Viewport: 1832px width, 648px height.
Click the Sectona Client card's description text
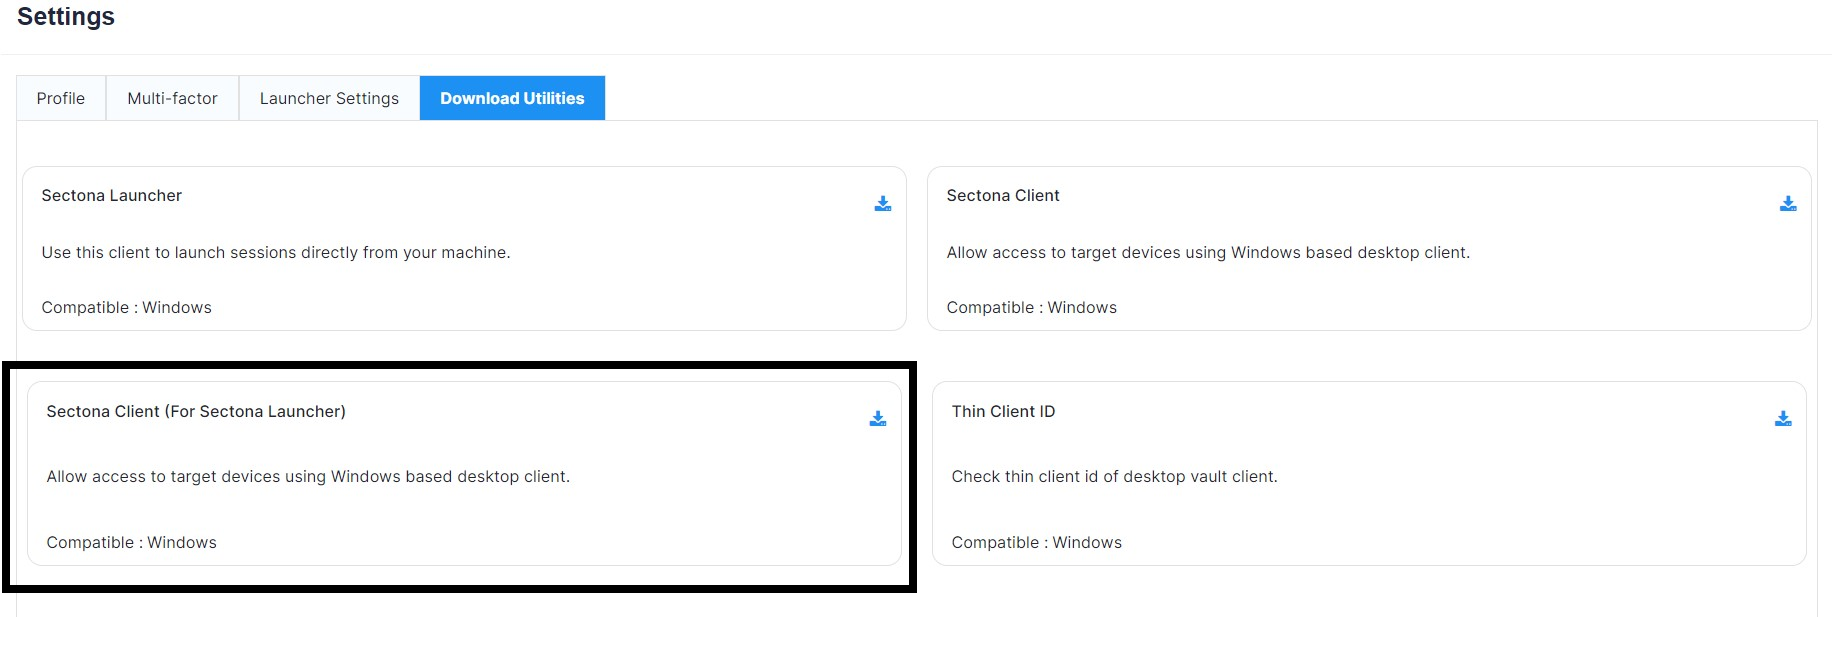pyautogui.click(x=1208, y=253)
